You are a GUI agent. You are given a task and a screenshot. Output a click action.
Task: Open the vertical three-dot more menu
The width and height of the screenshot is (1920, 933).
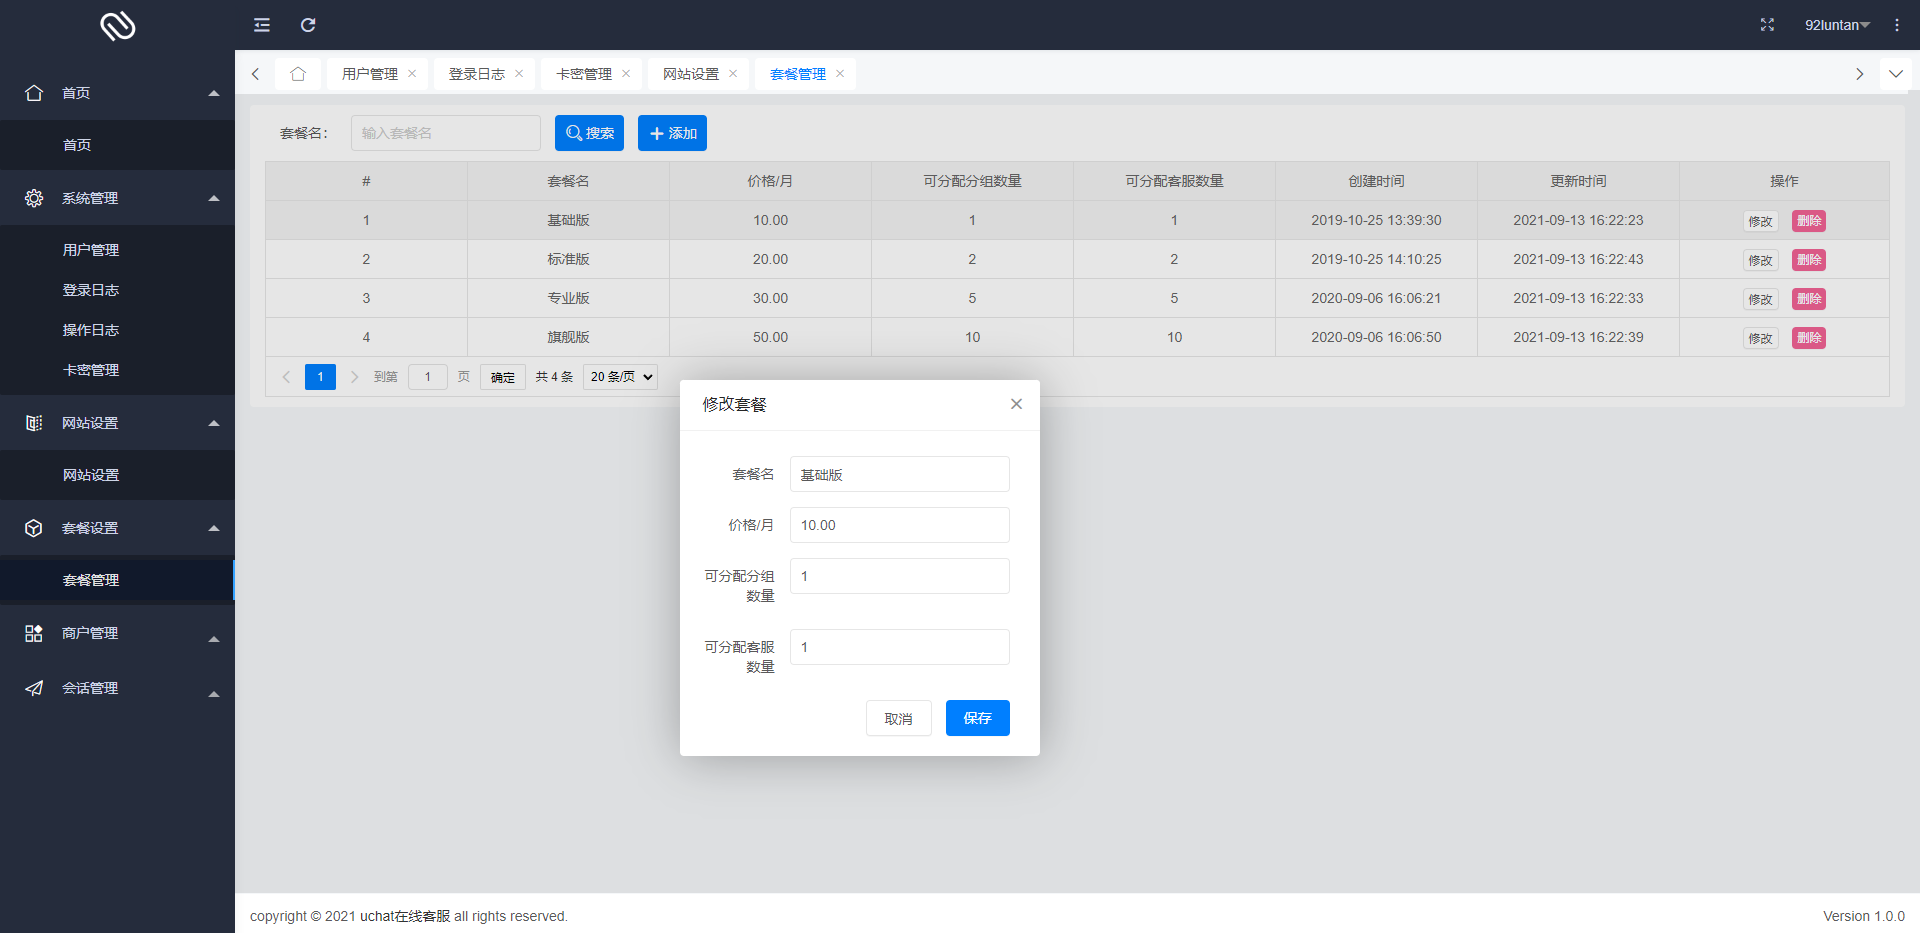tap(1896, 25)
